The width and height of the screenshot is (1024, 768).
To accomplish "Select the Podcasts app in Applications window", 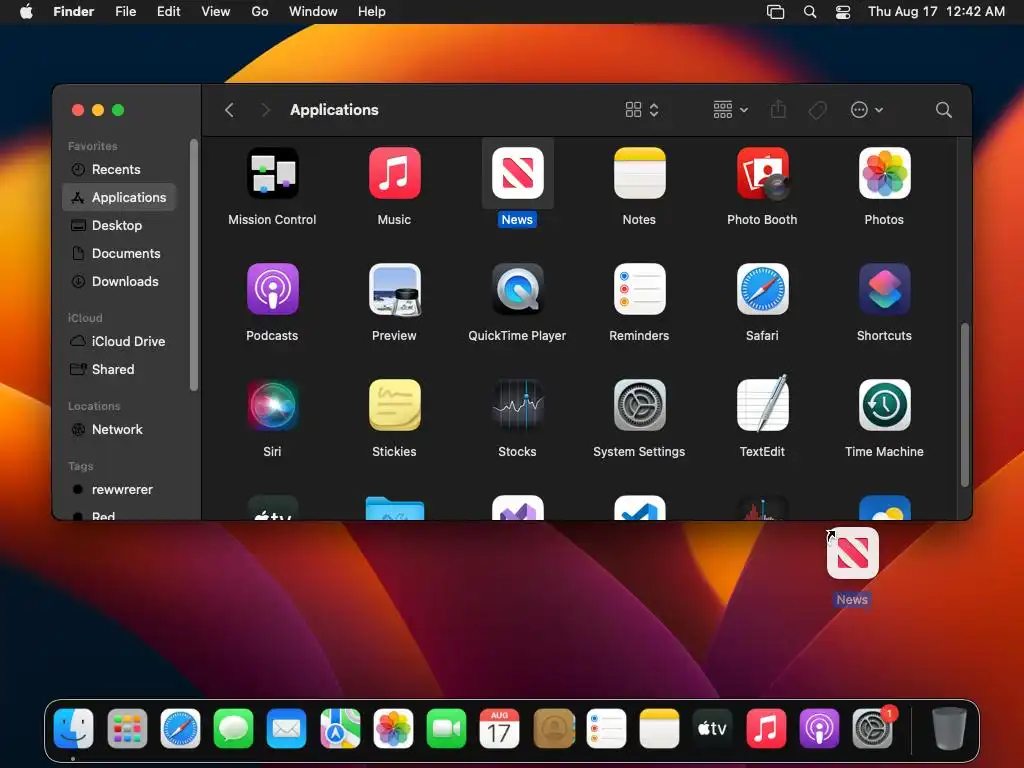I will coord(272,289).
